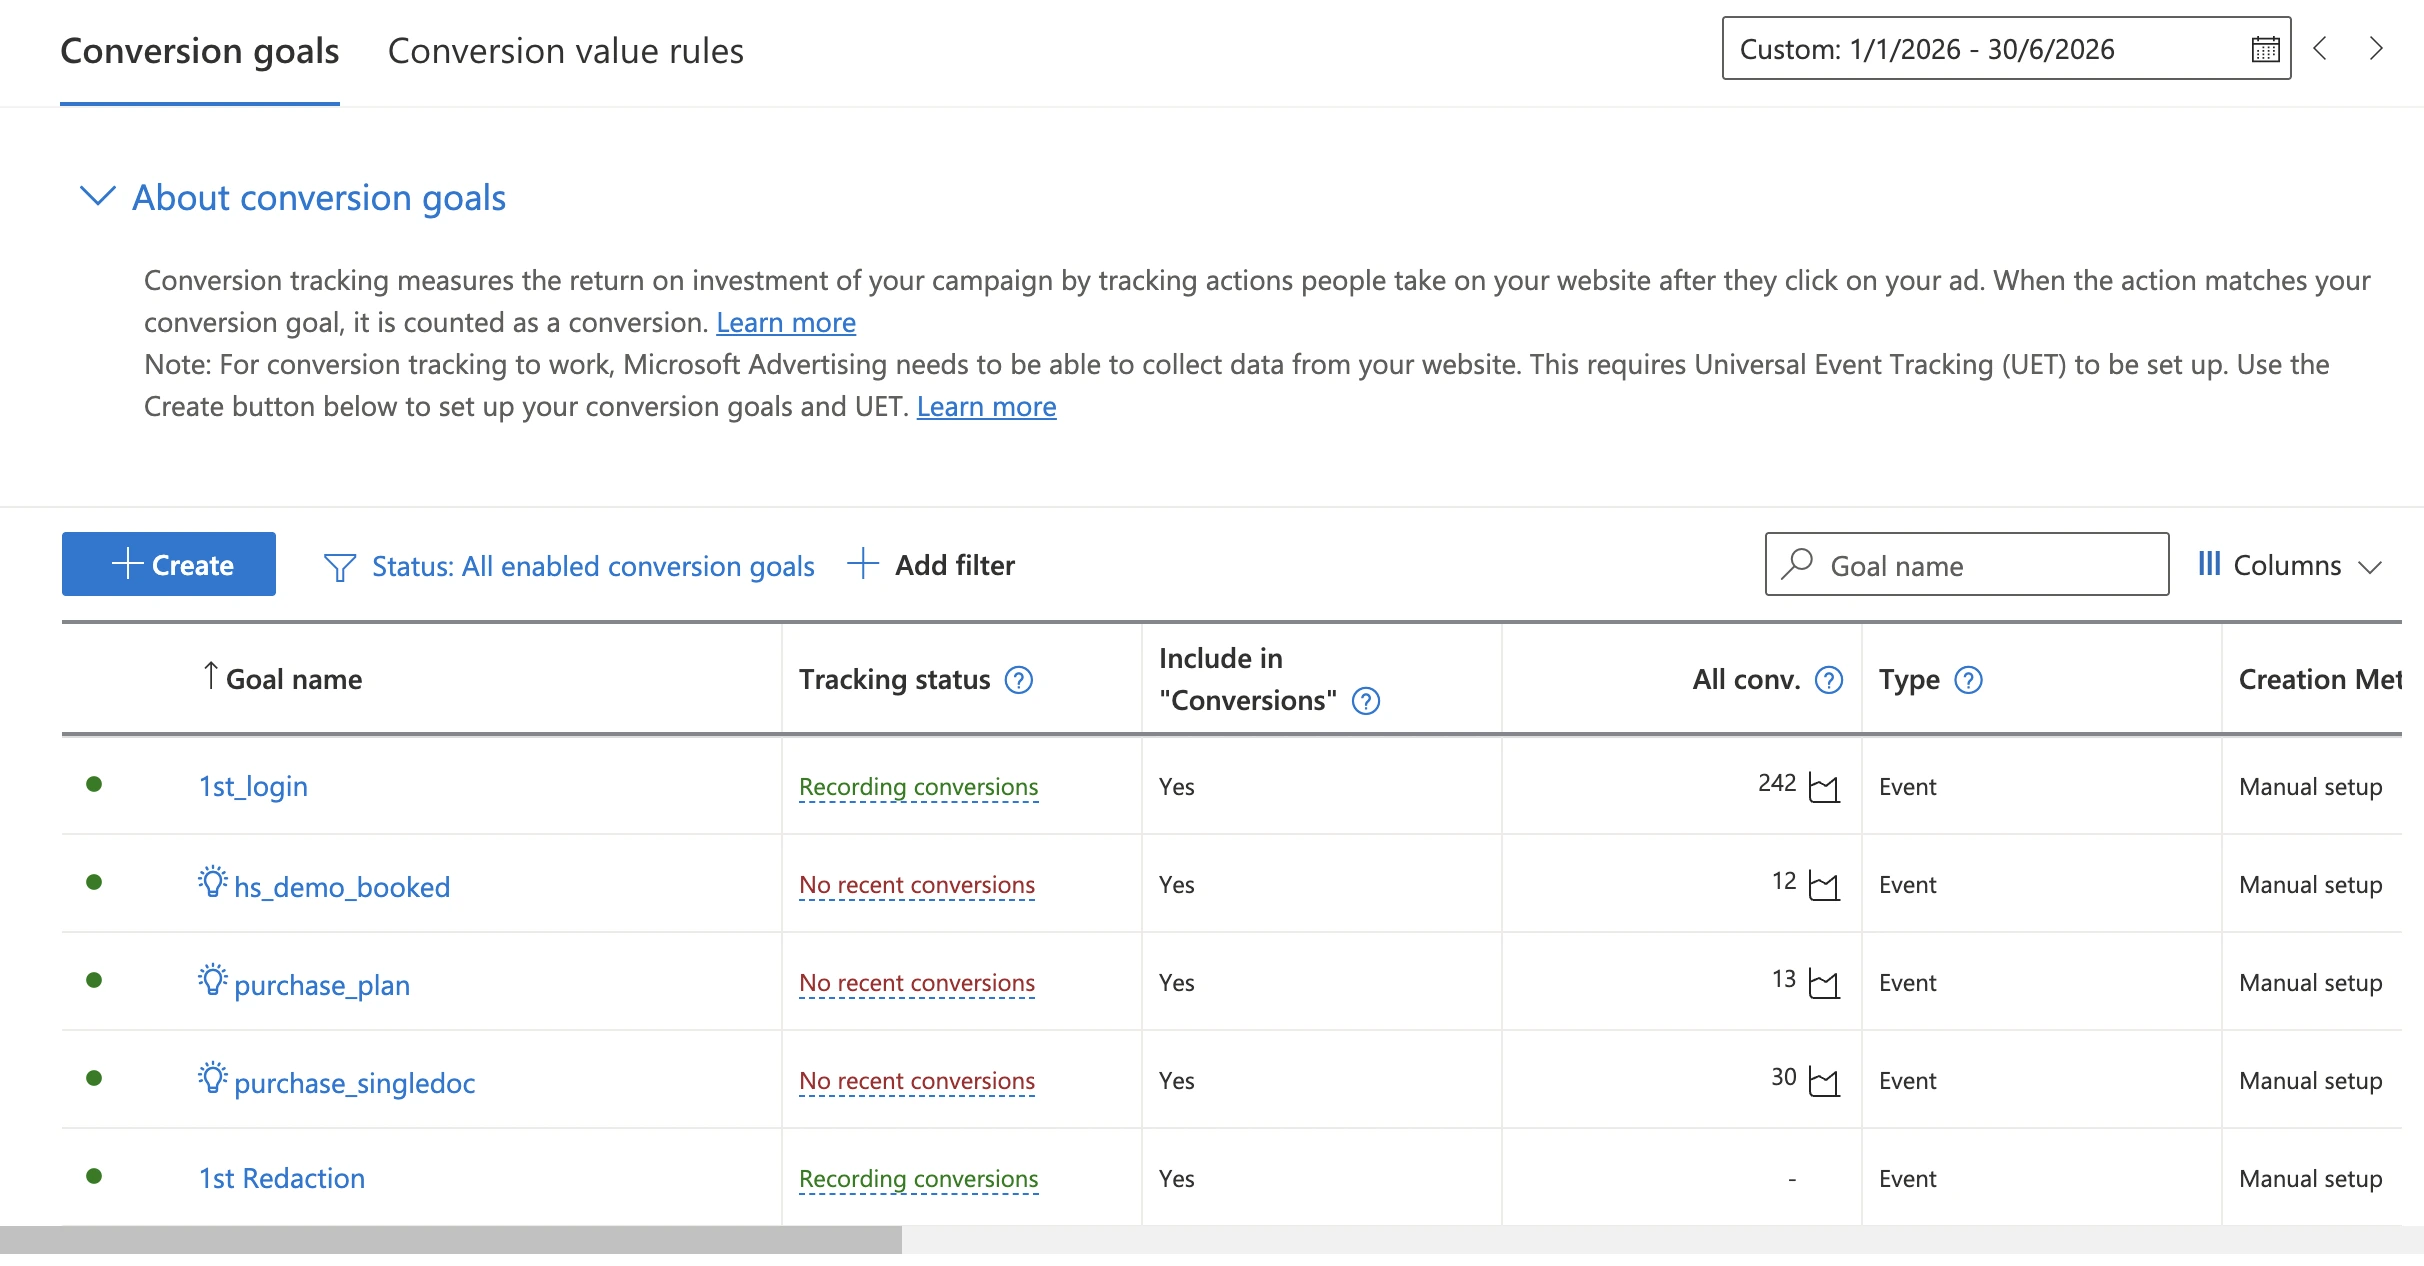Open Tracking status help icon

tap(1019, 680)
